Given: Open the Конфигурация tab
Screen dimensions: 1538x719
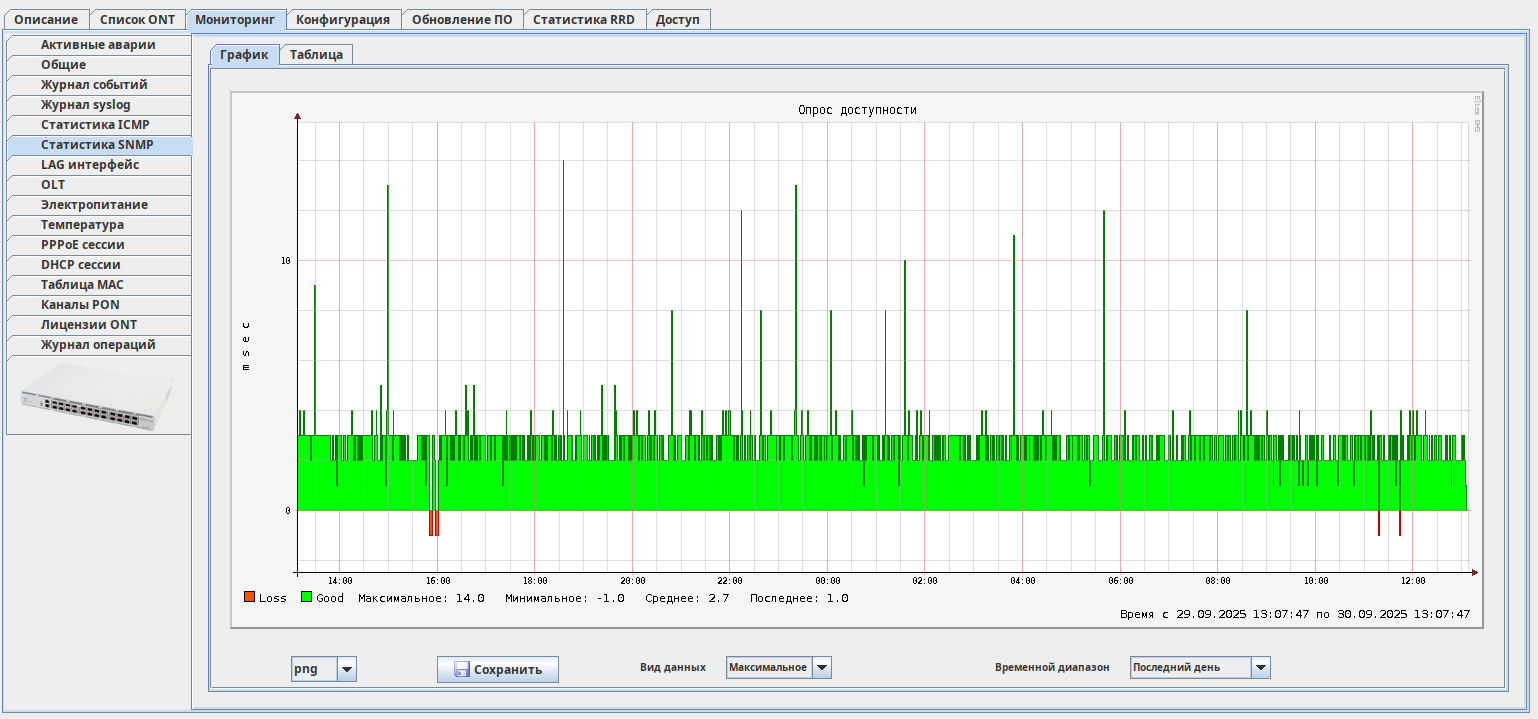Looking at the screenshot, I should coord(343,19).
